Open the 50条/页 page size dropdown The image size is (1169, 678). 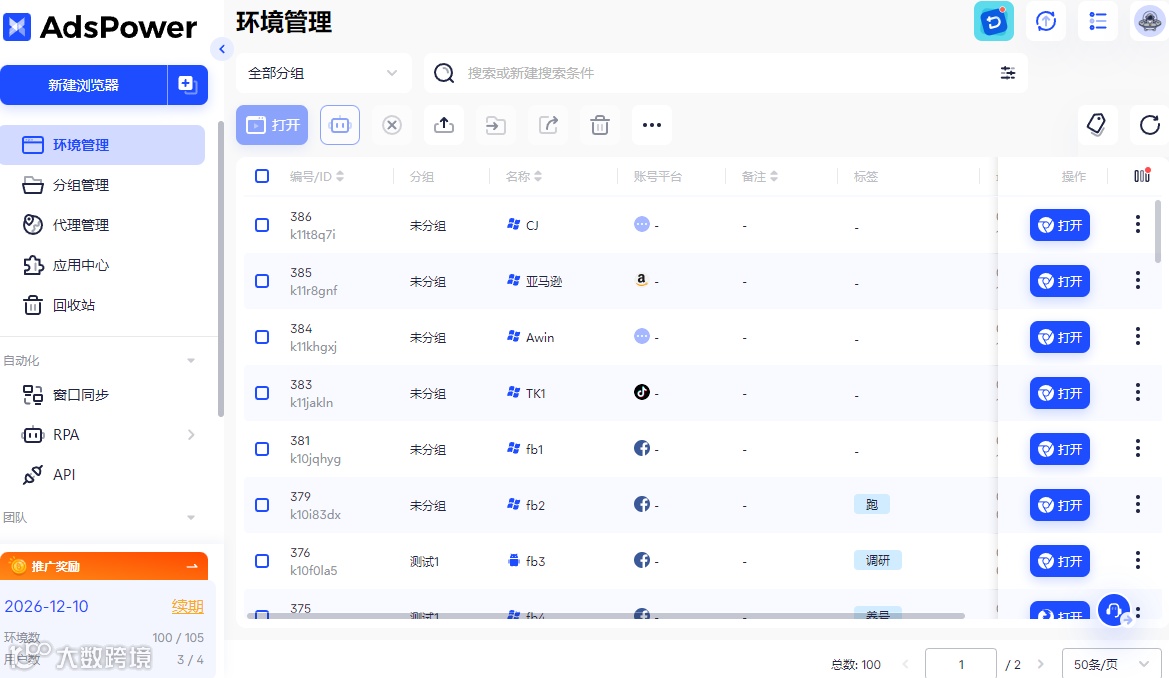[1111, 664]
